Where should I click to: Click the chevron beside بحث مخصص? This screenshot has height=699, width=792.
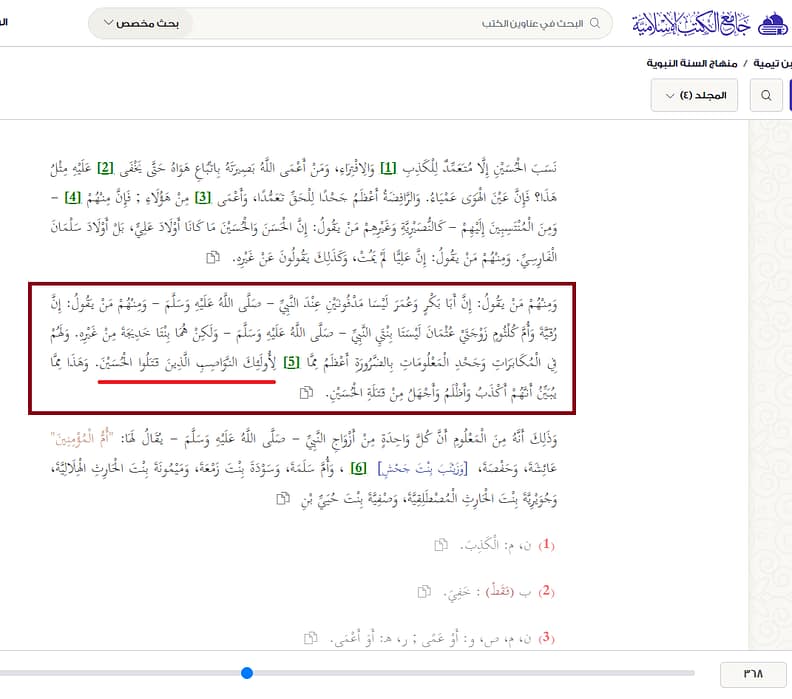pyautogui.click(x=108, y=23)
